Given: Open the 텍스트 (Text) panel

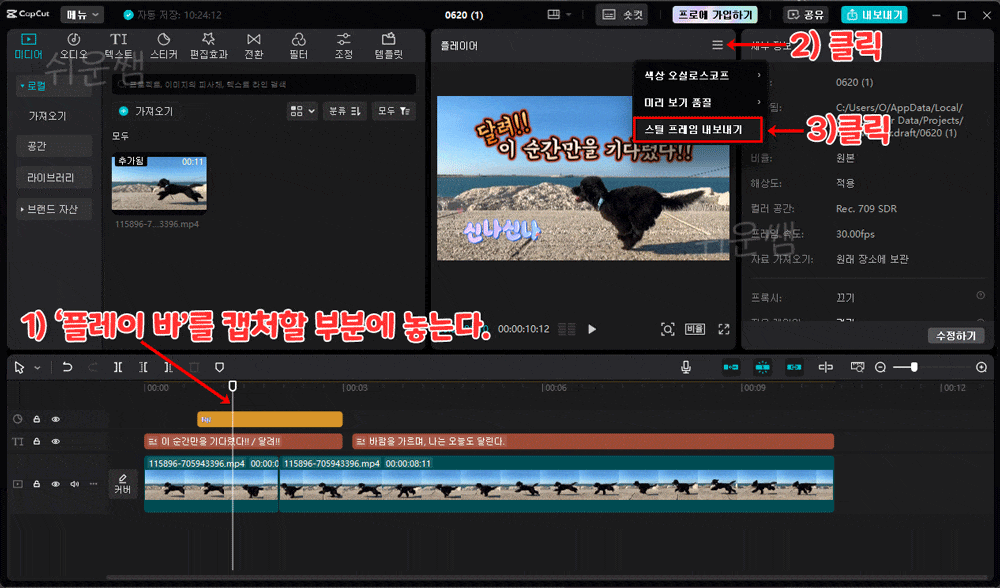Looking at the screenshot, I should 118,44.
